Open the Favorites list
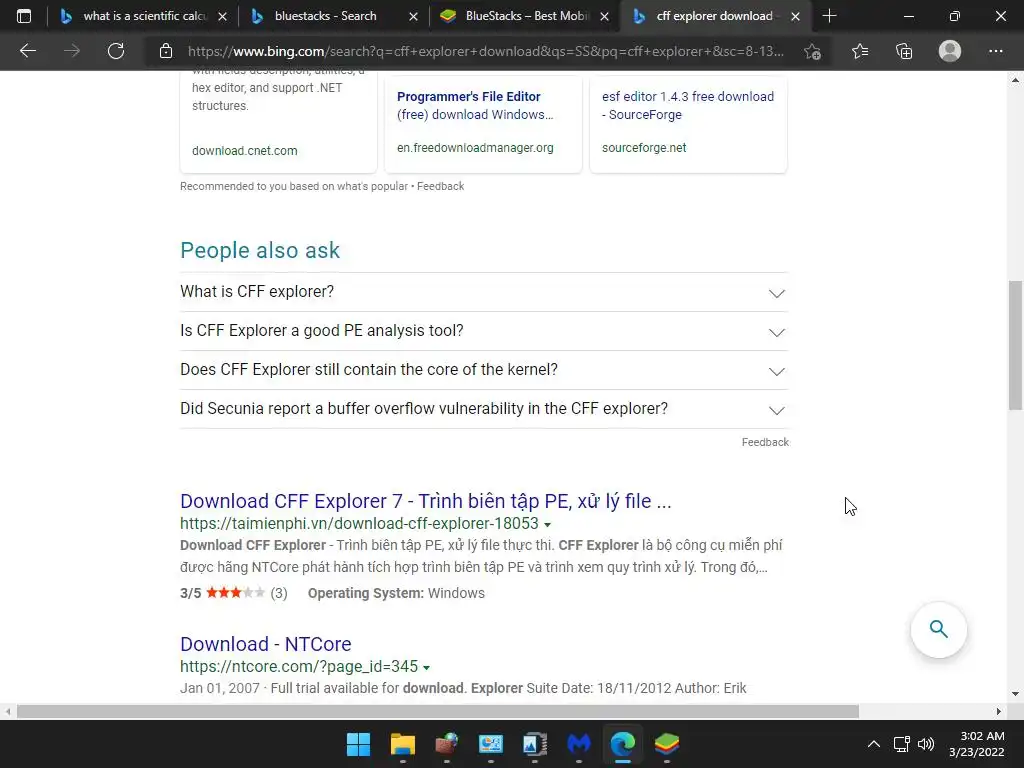The image size is (1024, 768). (860, 51)
